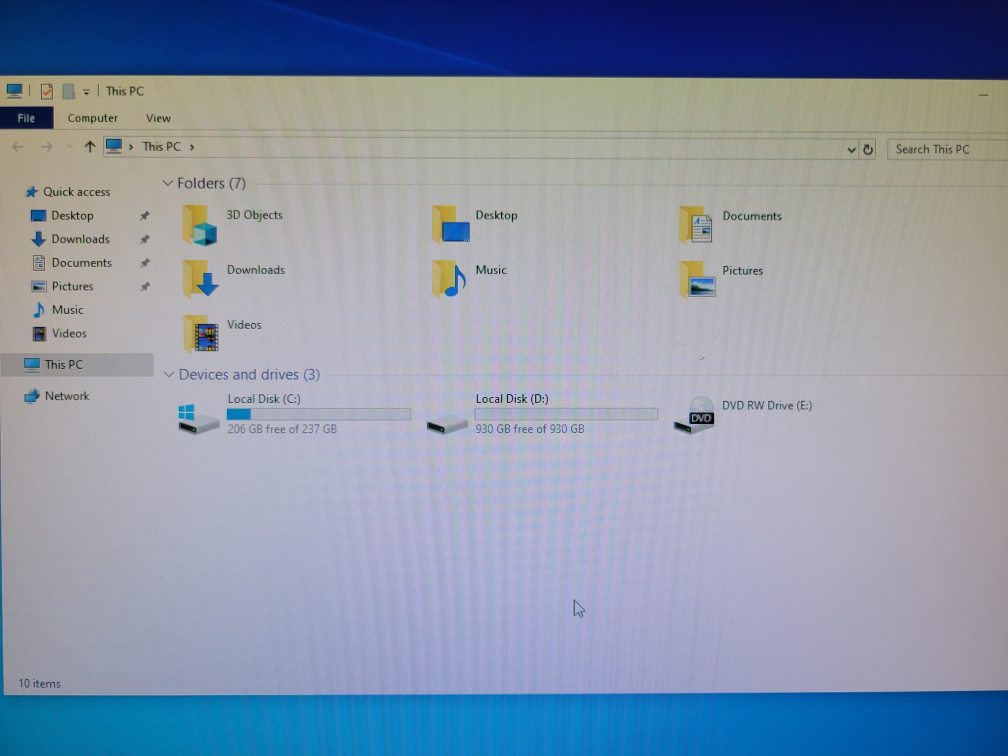Select the Local Disk (C:) drive icon
The image size is (1008, 756).
(x=199, y=419)
